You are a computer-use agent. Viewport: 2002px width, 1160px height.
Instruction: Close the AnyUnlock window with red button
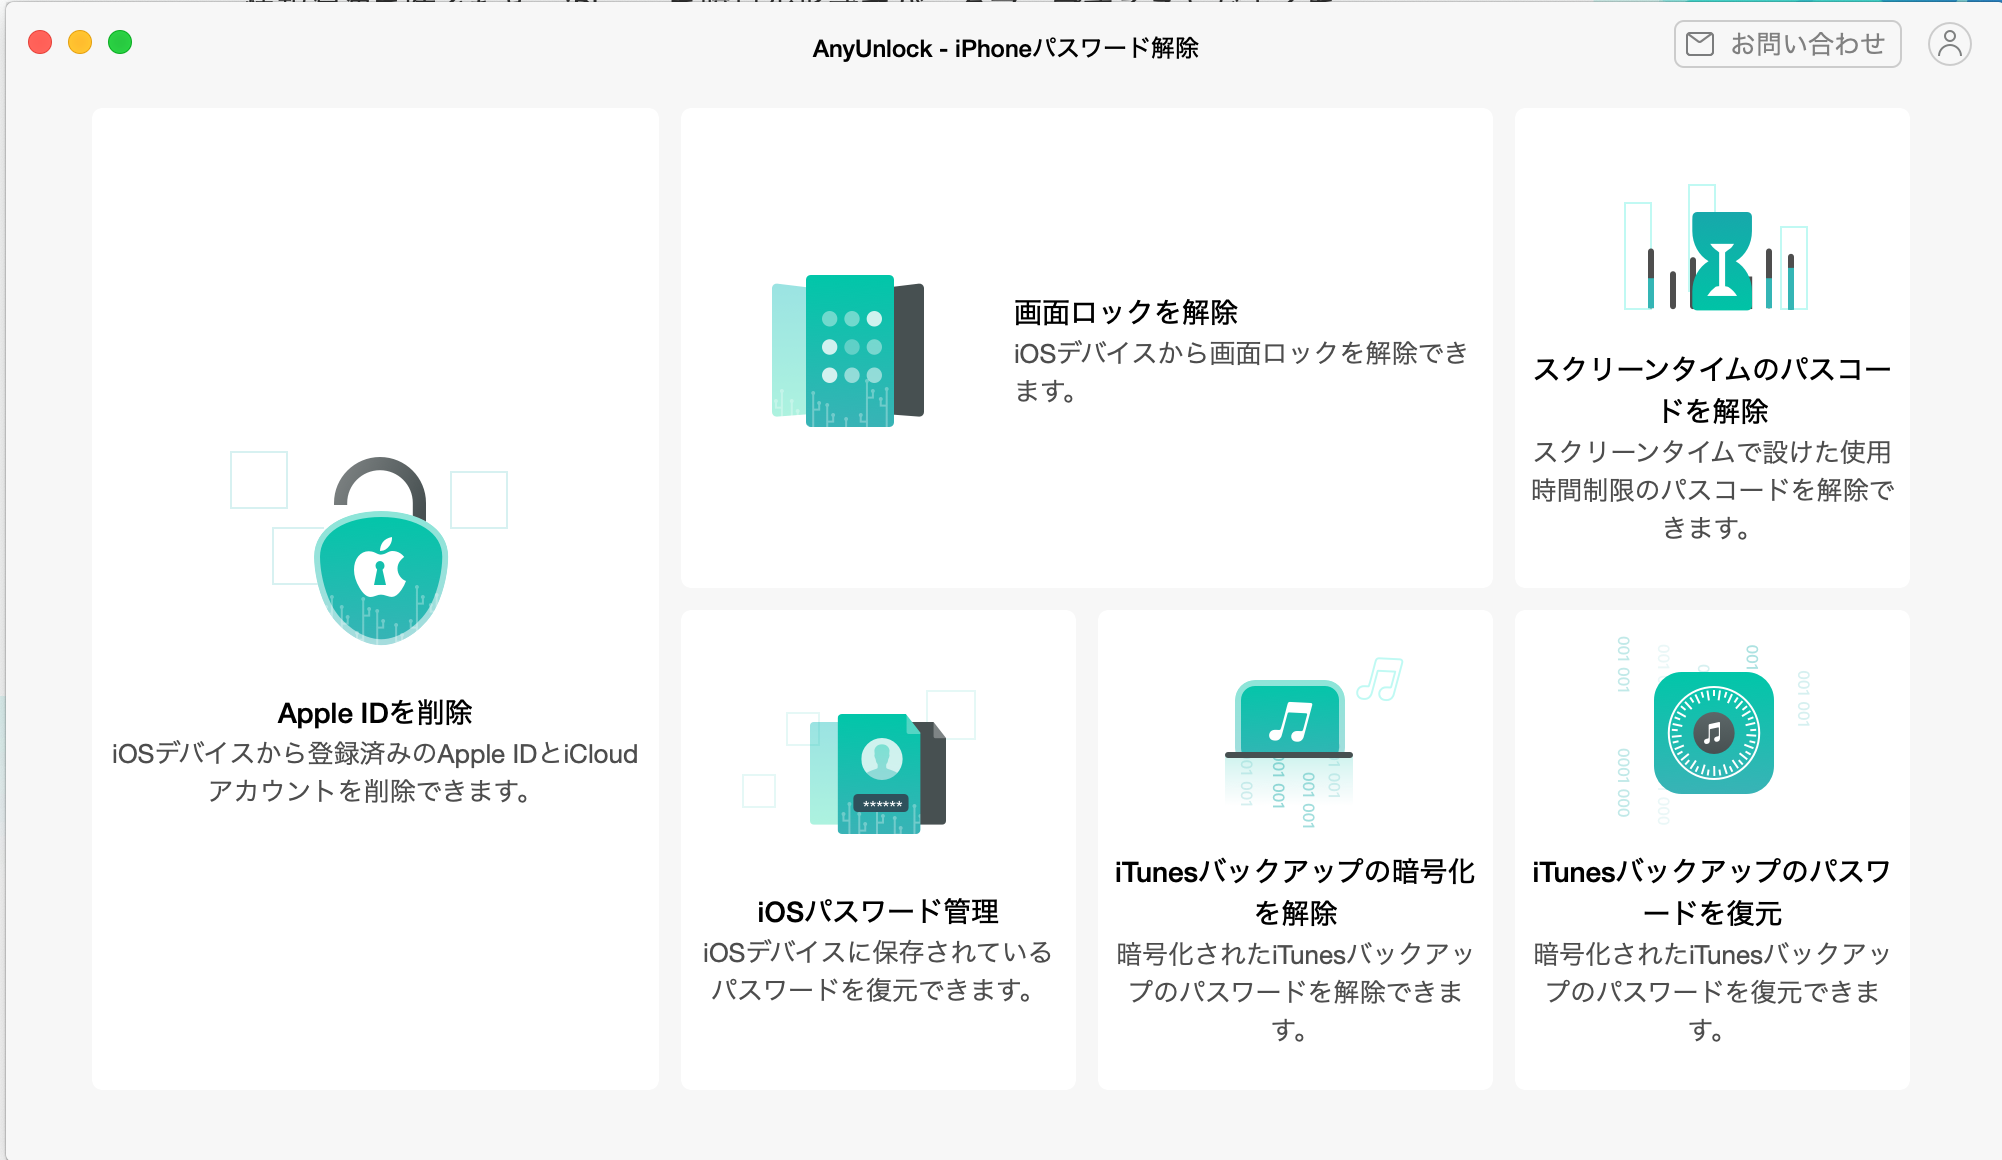click(x=40, y=42)
